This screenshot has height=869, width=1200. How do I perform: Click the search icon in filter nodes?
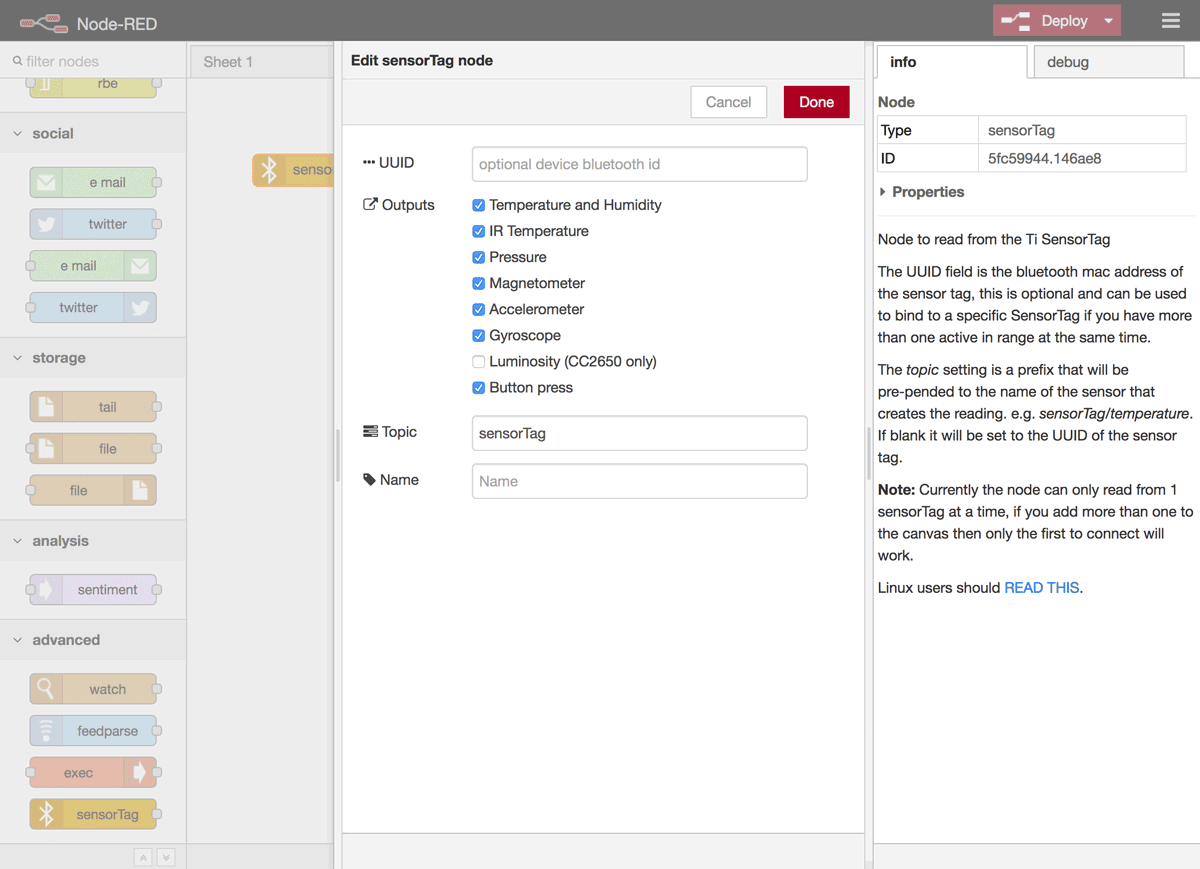(x=17, y=61)
